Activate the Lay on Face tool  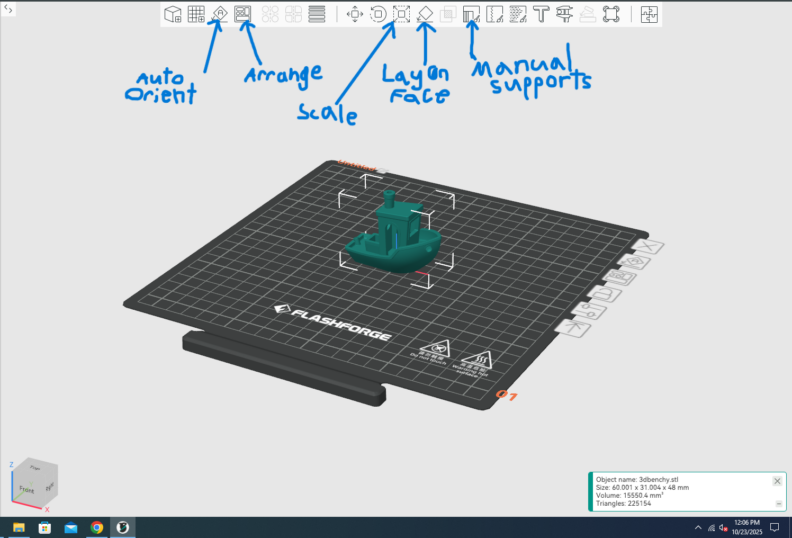[x=425, y=14]
